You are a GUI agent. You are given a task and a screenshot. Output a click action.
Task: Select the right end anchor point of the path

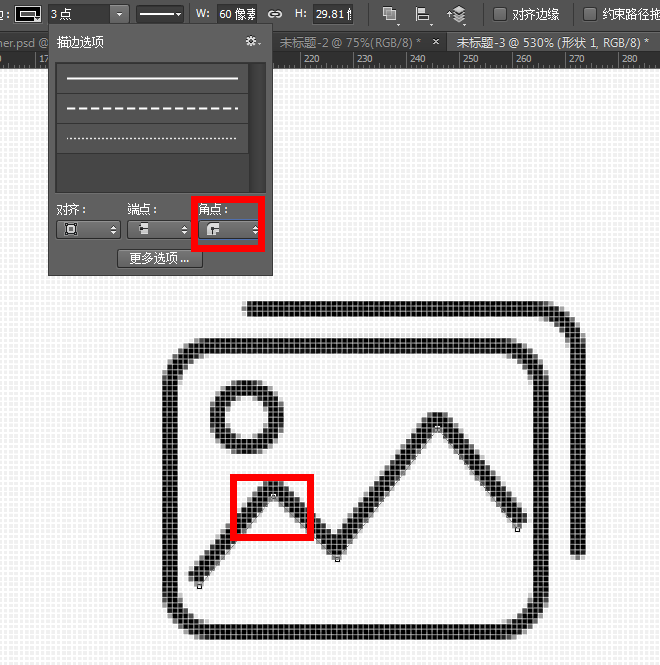tap(517, 529)
